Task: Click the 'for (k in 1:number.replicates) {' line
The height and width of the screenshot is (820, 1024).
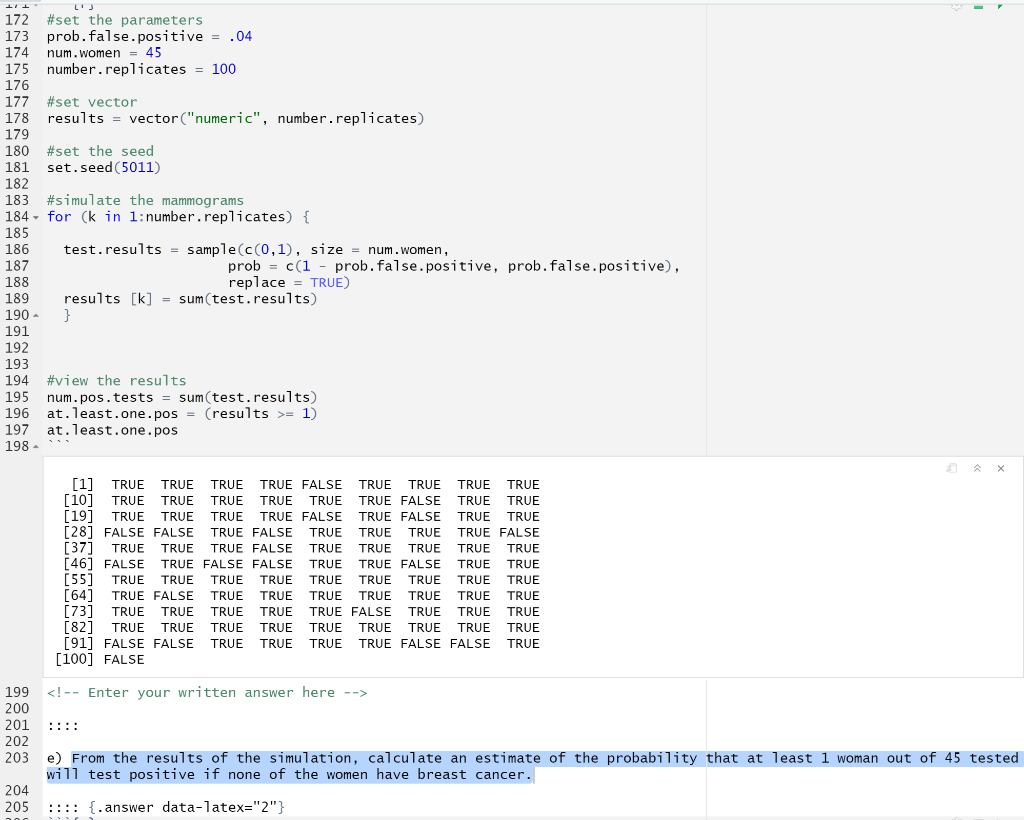Action: 178,217
